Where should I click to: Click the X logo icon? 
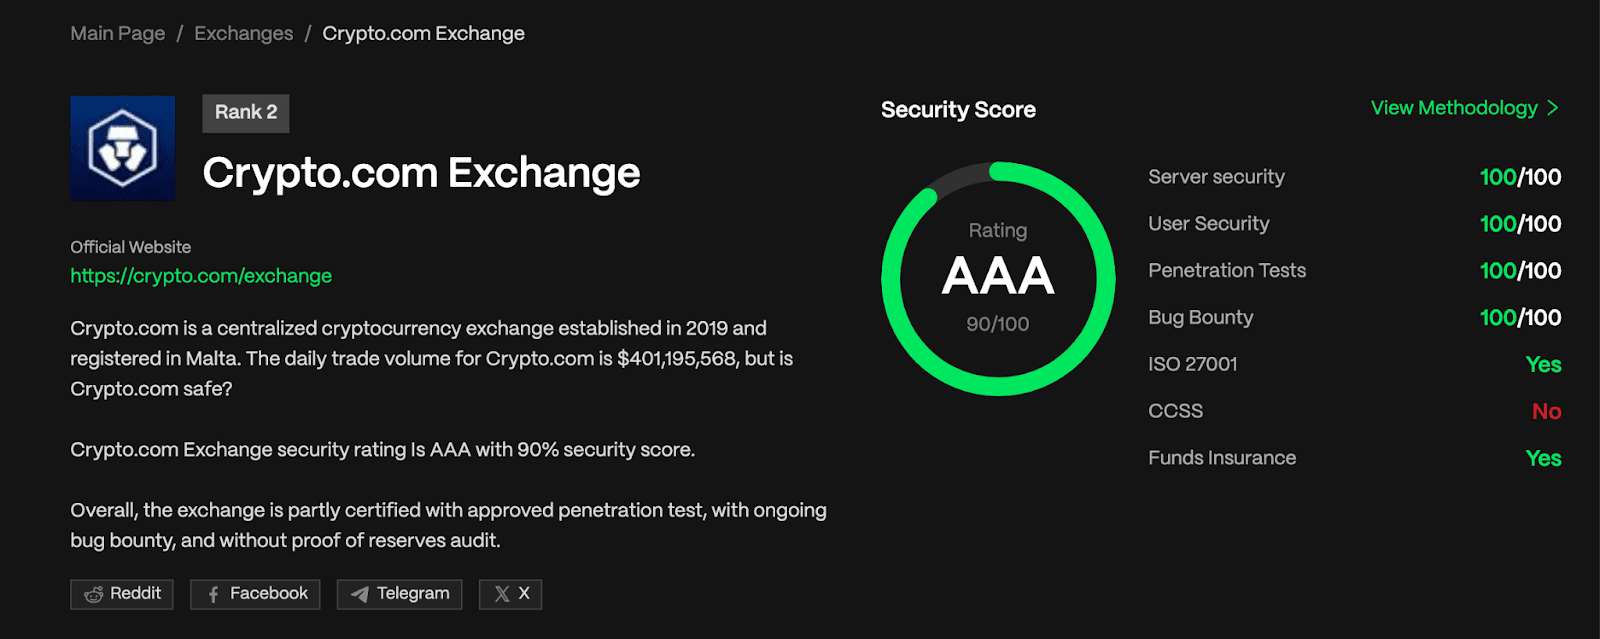(502, 594)
